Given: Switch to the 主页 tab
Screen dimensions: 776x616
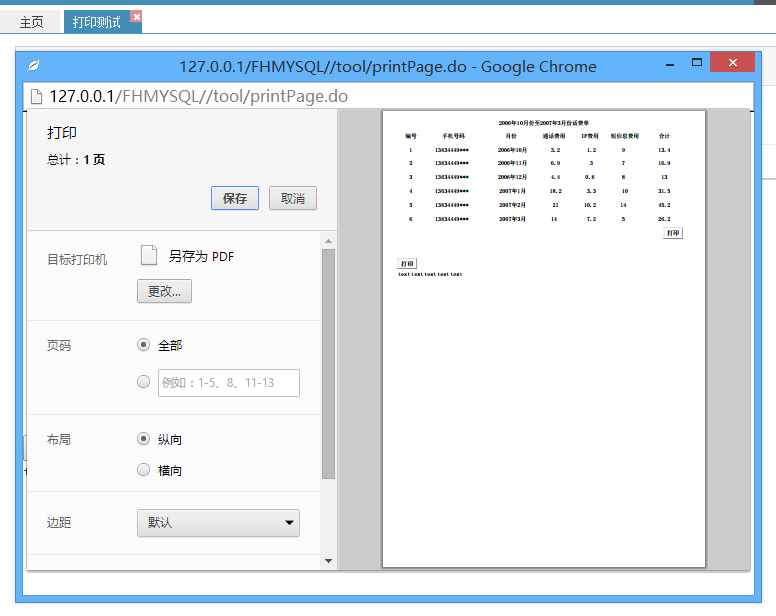Looking at the screenshot, I should pos(31,22).
